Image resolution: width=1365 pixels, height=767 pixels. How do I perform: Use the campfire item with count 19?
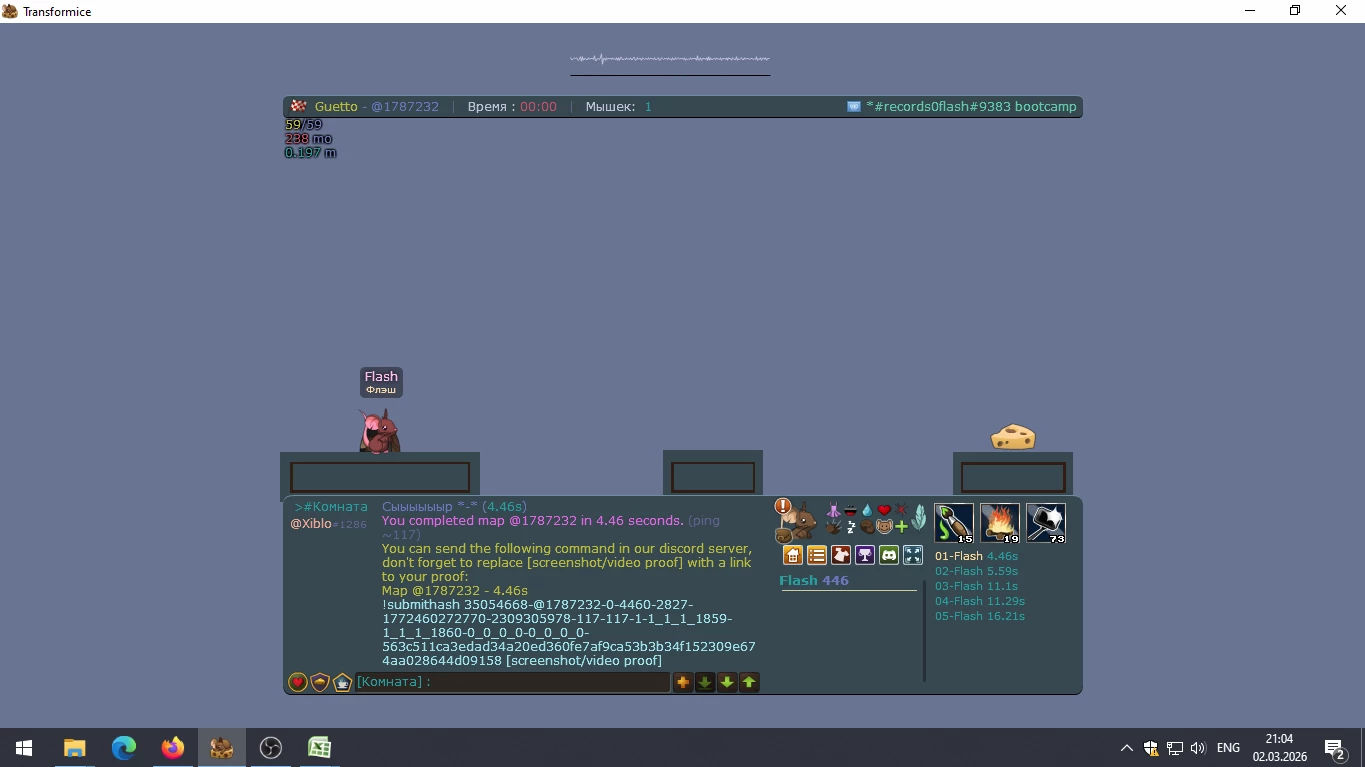point(1000,523)
